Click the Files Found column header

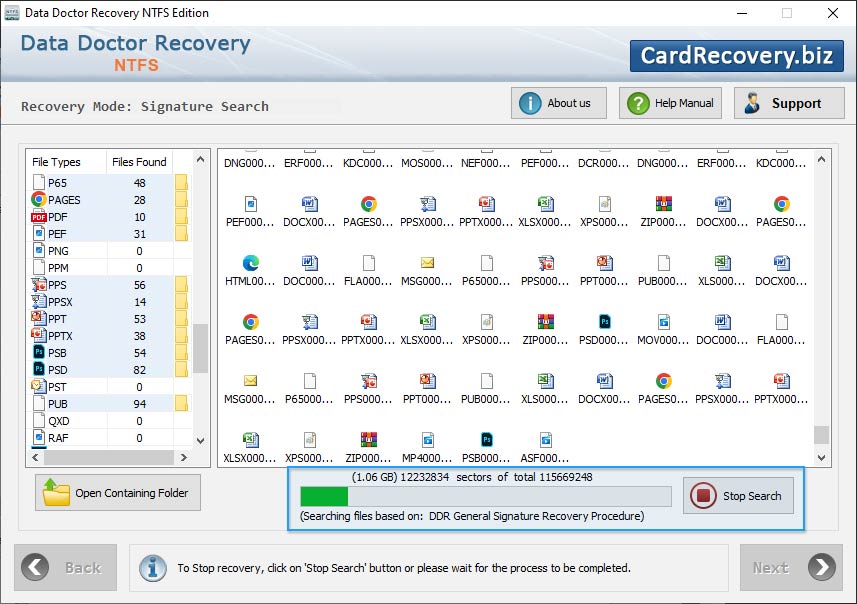[139, 162]
